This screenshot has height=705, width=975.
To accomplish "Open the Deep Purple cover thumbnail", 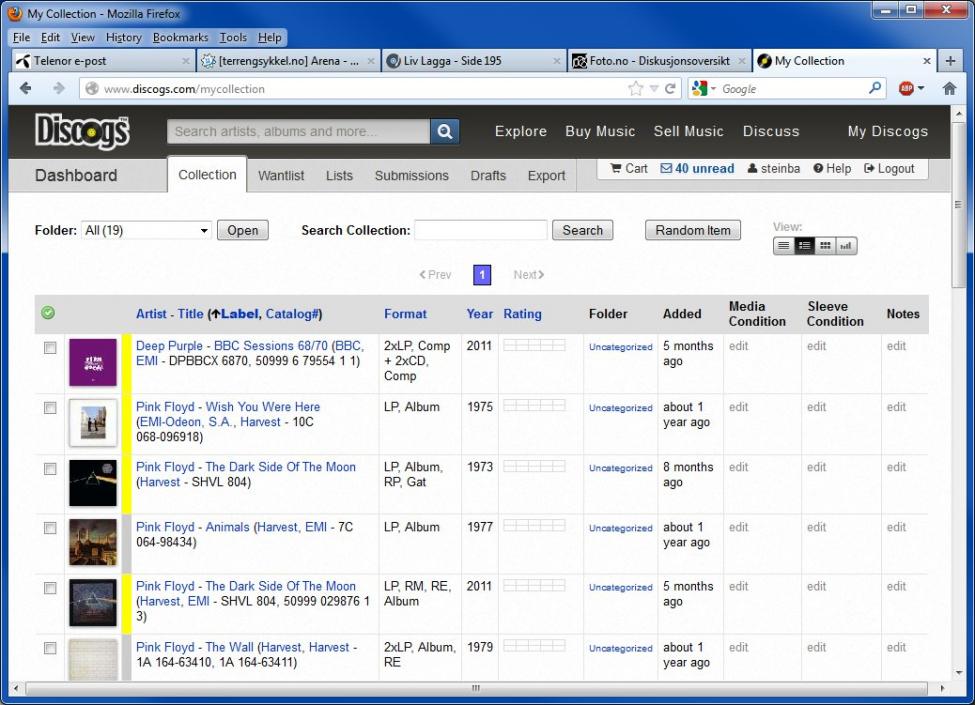I will tap(93, 362).
